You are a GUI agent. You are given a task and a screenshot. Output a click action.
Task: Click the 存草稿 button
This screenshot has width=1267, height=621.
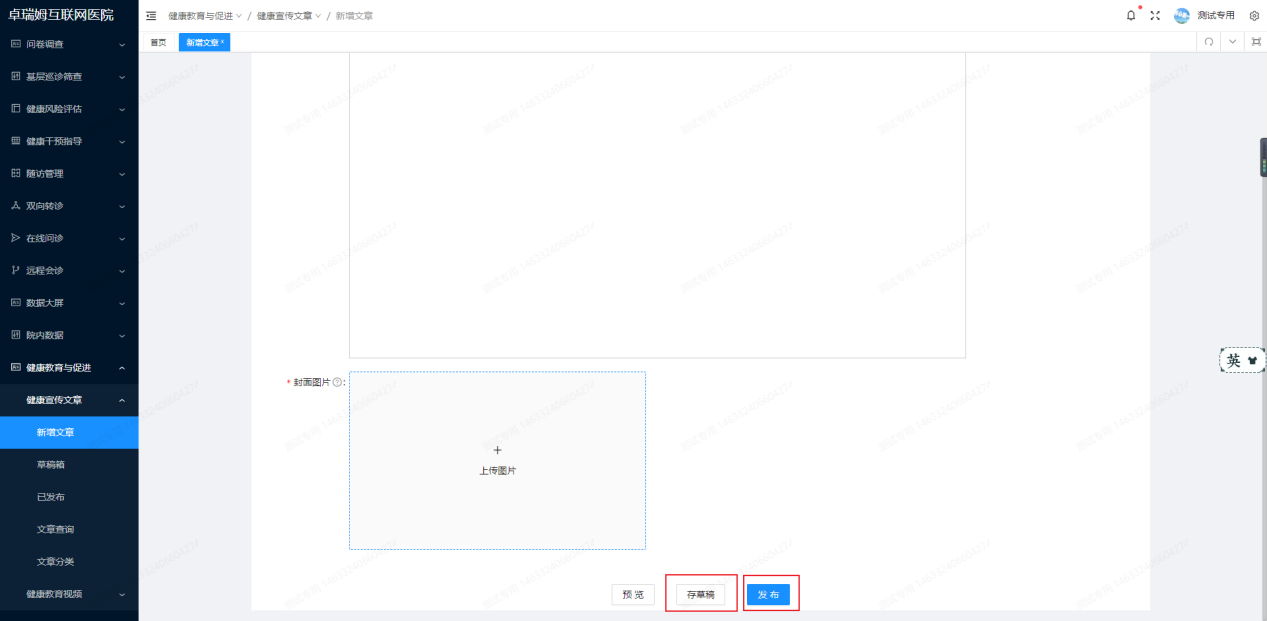701,594
